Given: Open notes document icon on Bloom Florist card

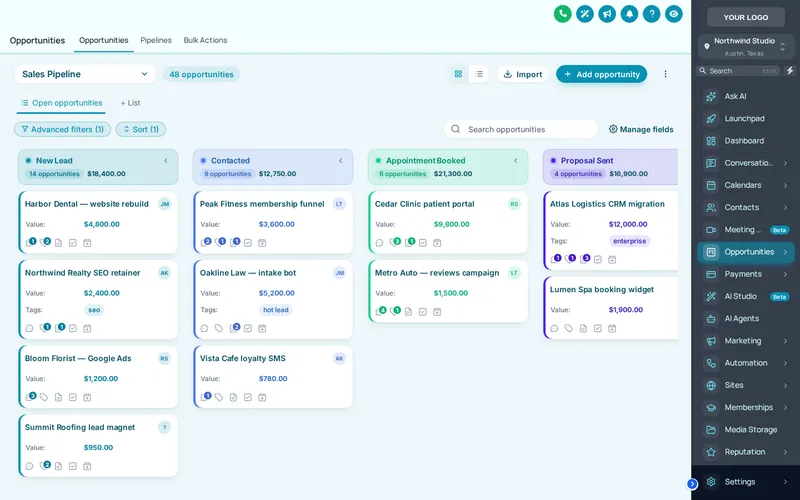Looking at the screenshot, I should [x=58, y=397].
